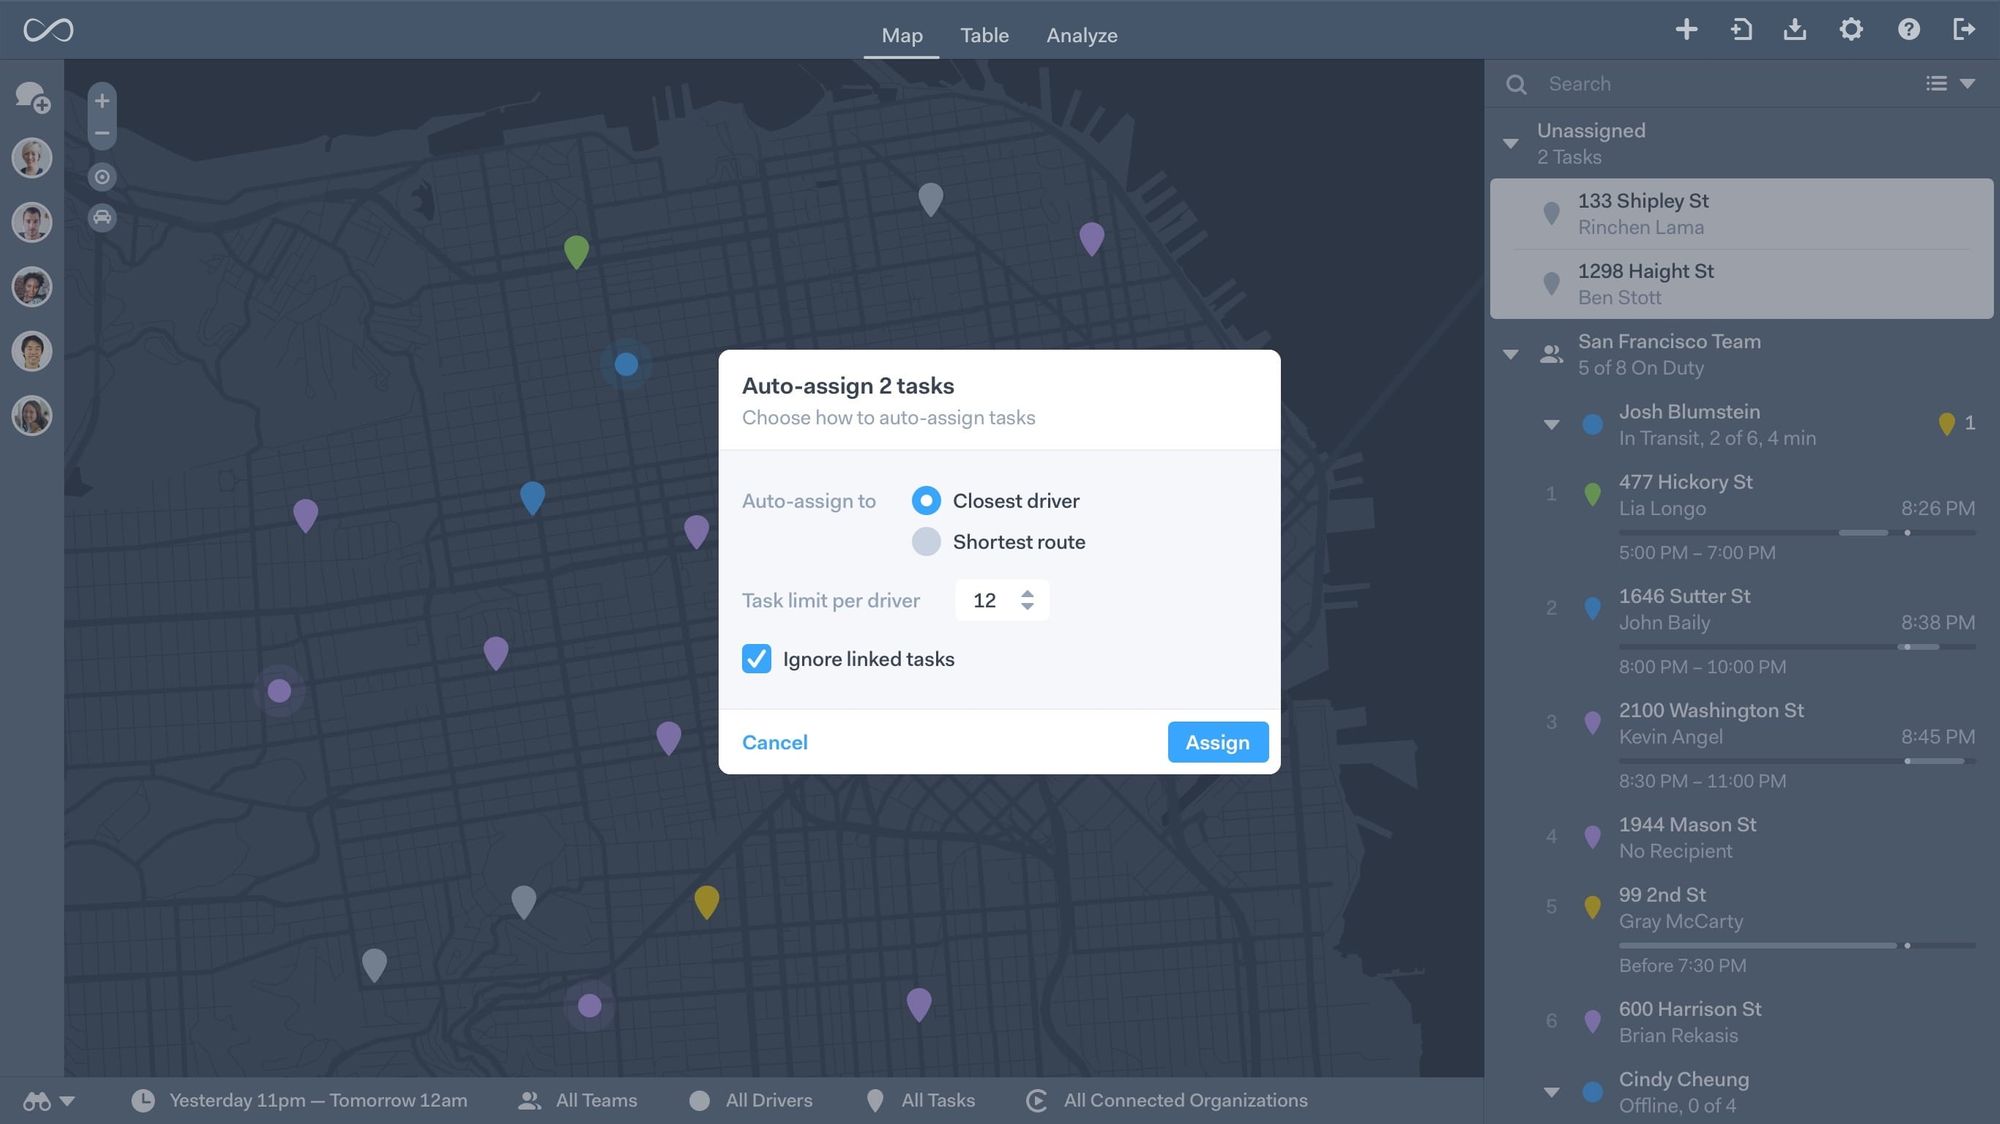Open the download/export icon
Screen dimensions: 2000x1124
(1795, 29)
